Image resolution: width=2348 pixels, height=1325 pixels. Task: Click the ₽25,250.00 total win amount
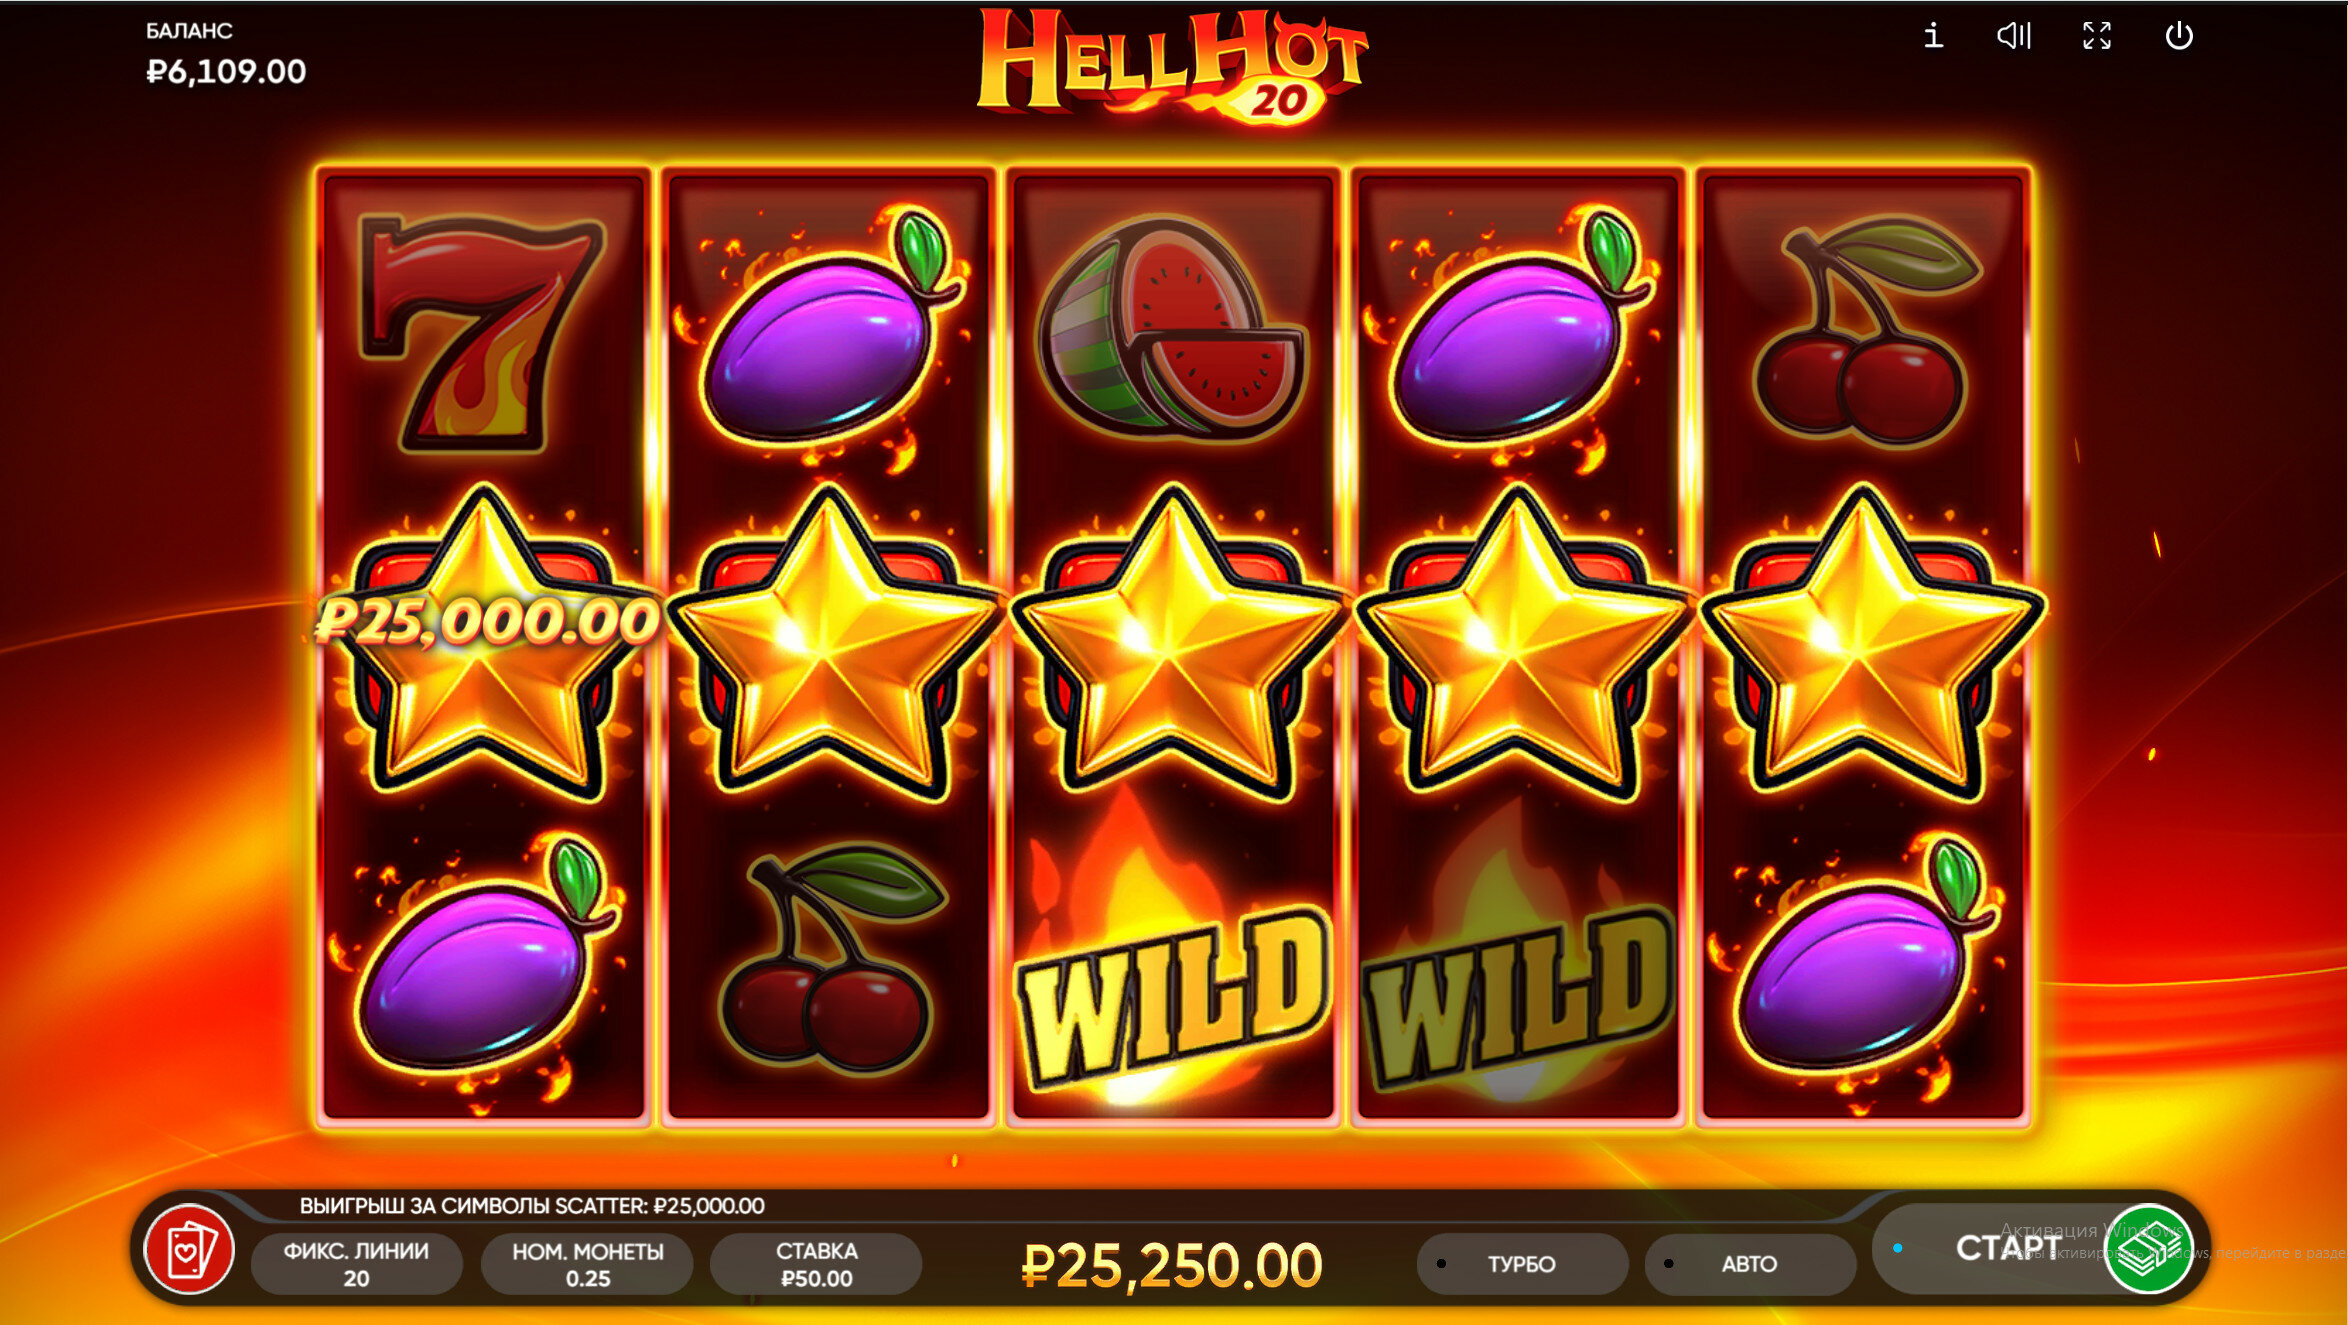[1171, 1265]
